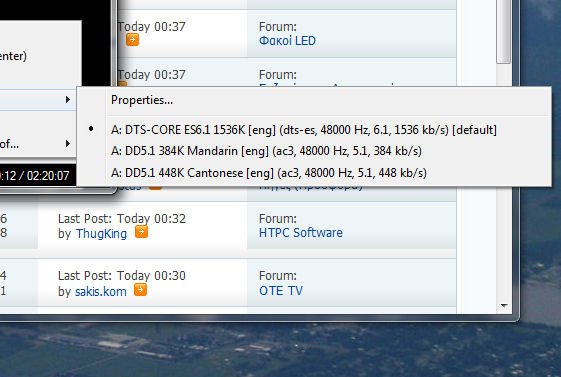
Task: Expand the submenu arrow next to 'of...'
Action: point(68,144)
